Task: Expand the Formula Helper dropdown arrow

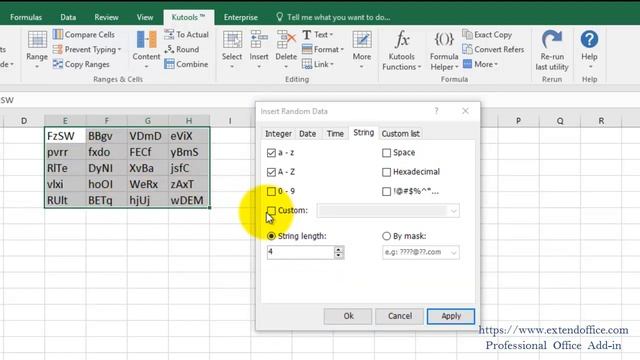Action: coord(456,67)
